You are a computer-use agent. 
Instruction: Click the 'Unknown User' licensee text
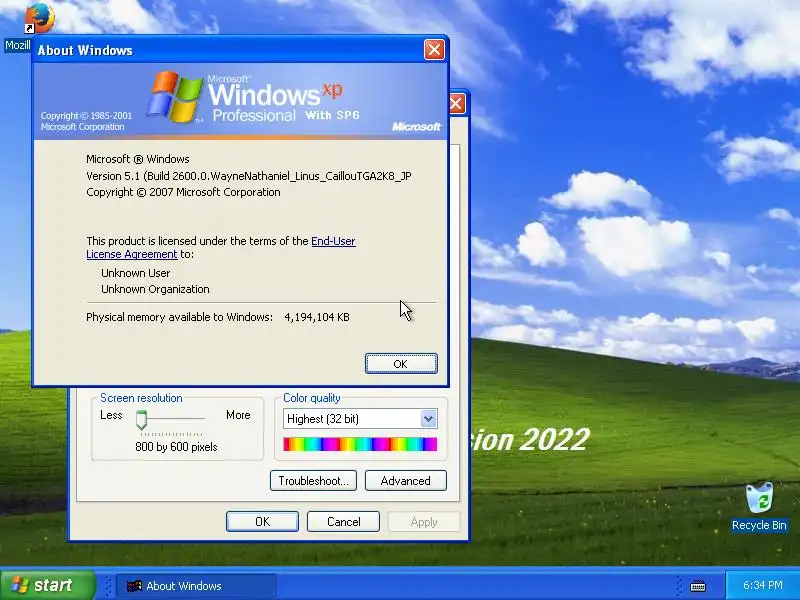[136, 273]
